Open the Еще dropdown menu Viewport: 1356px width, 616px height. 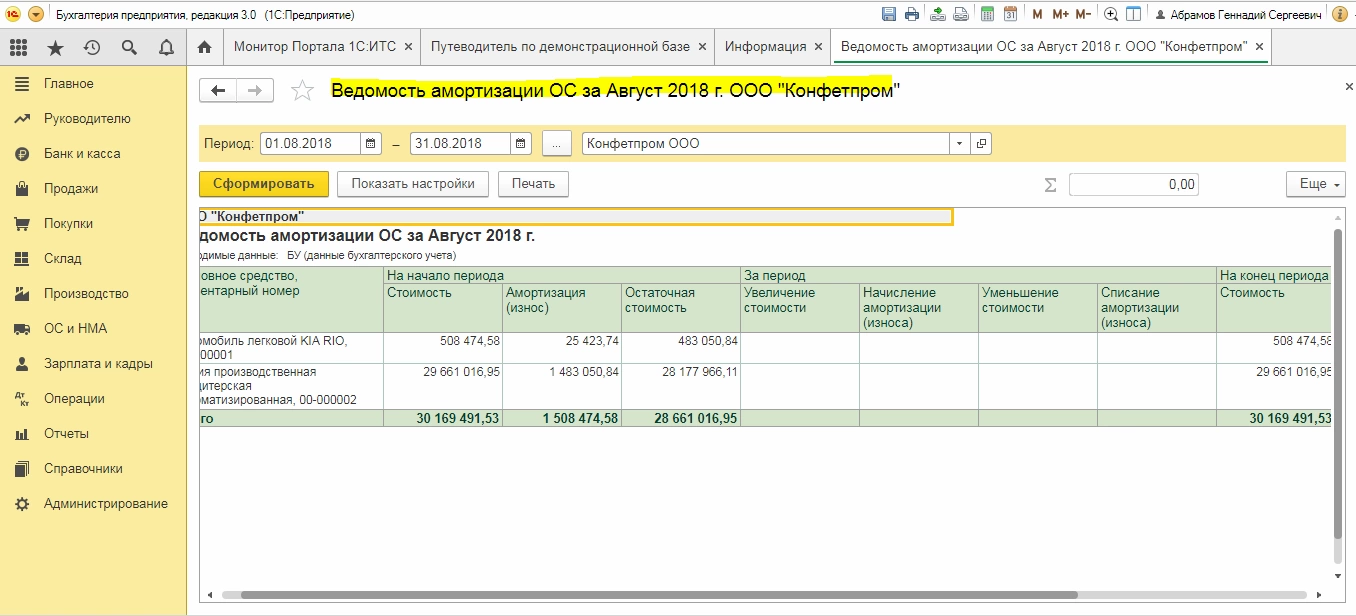[x=1315, y=184]
